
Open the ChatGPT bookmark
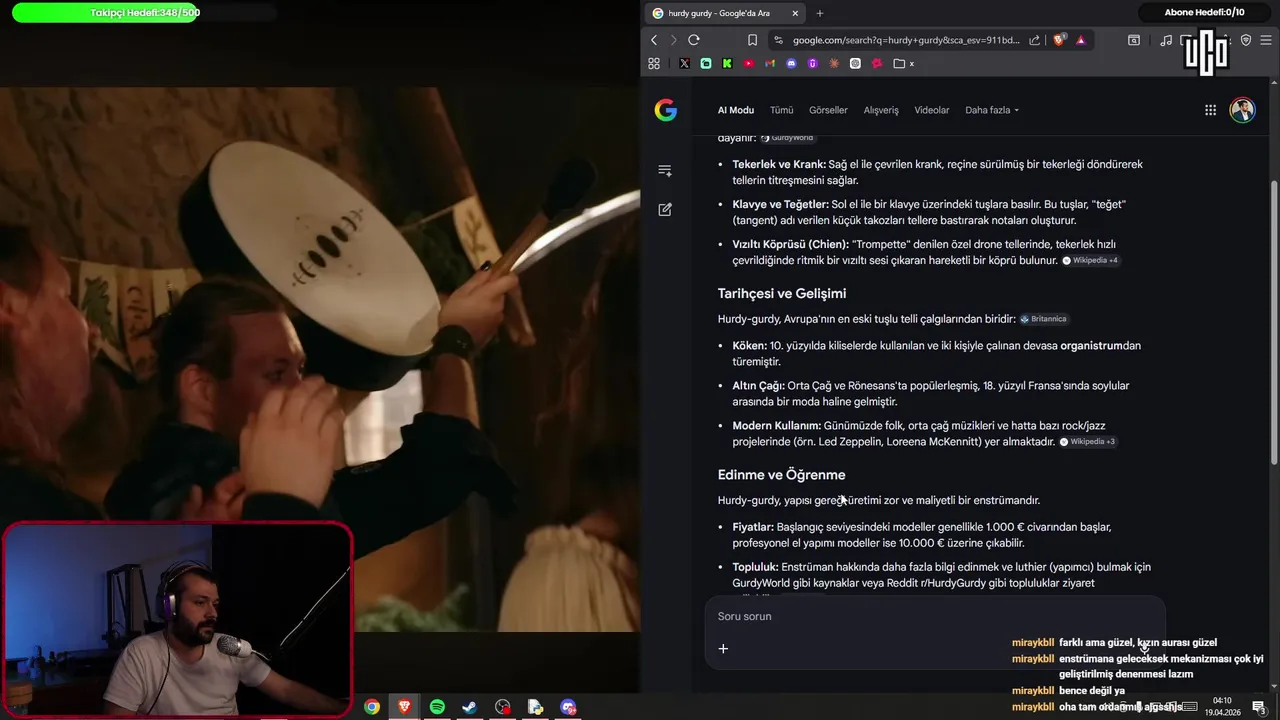pyautogui.click(x=855, y=63)
